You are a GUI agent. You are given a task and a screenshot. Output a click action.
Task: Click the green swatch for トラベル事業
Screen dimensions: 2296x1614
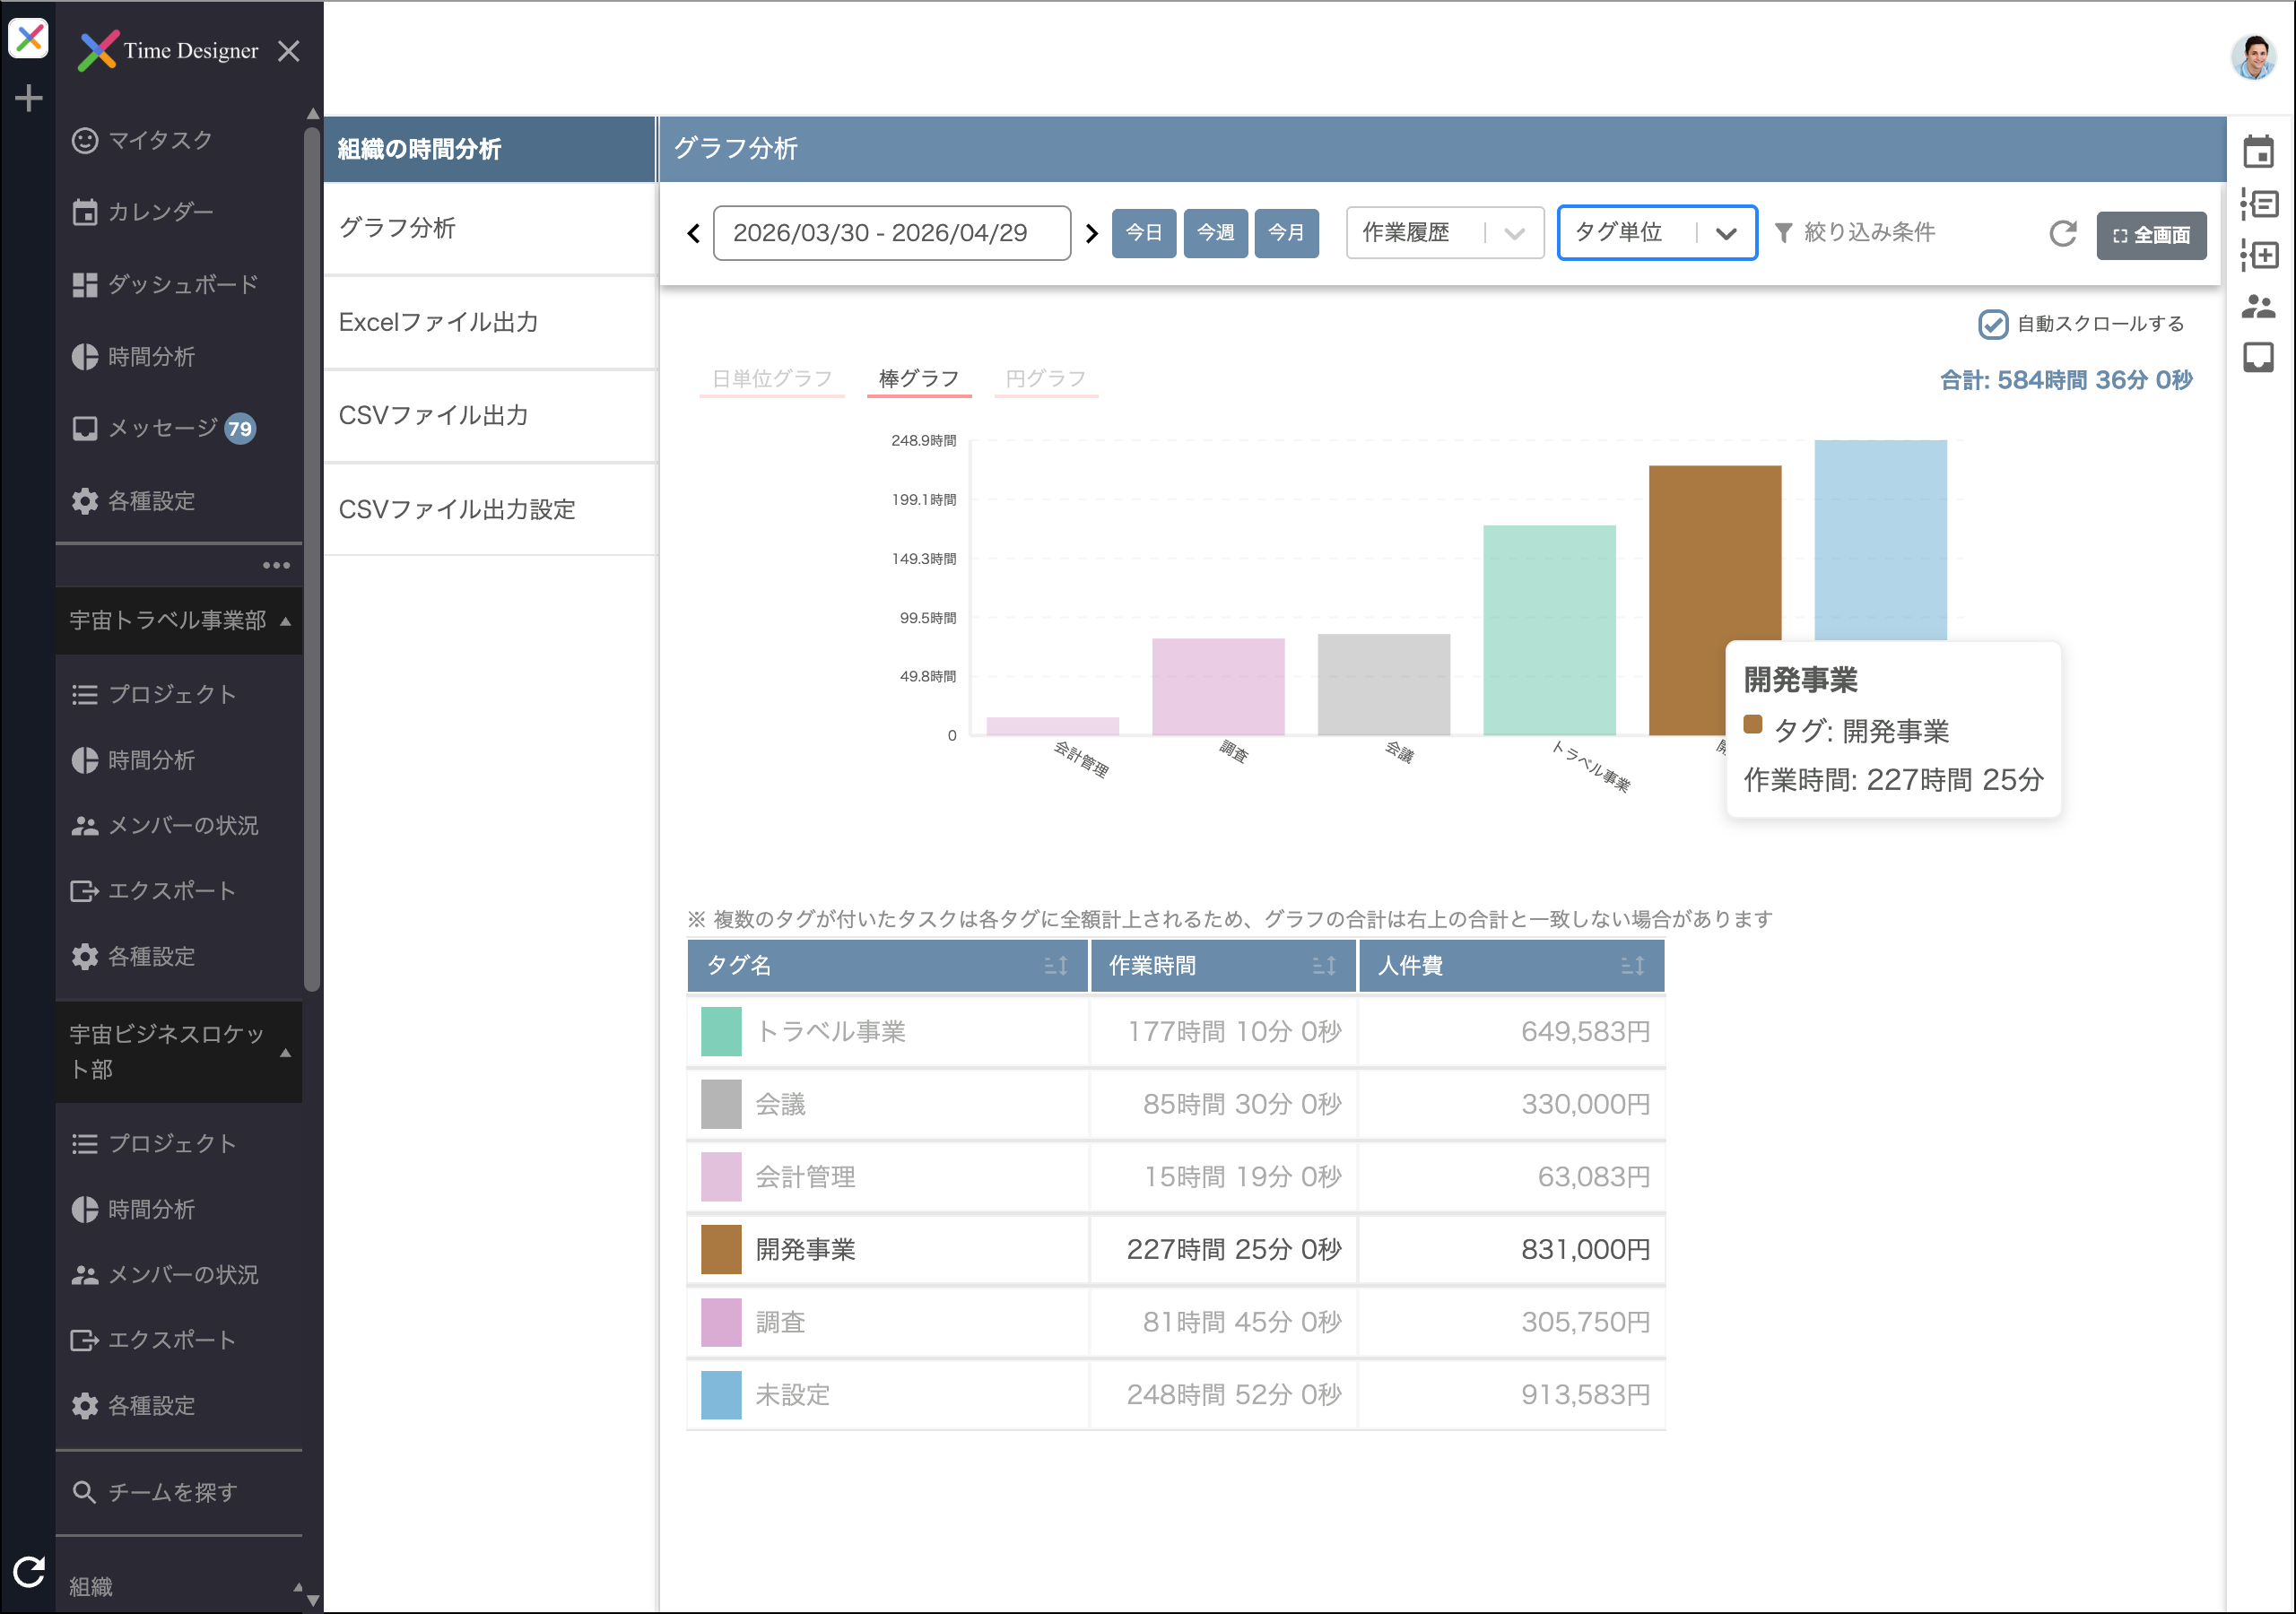721,1032
